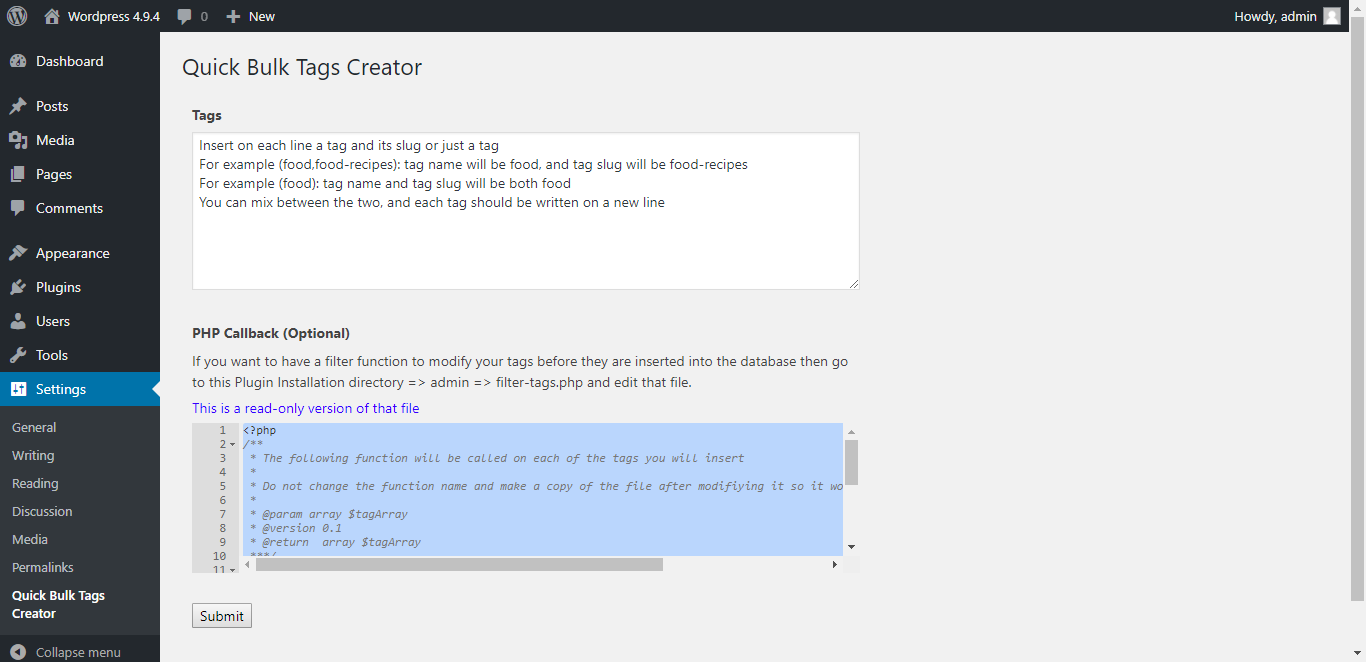The image size is (1366, 662).
Task: Click the "Tags" field label
Action: (x=207, y=115)
